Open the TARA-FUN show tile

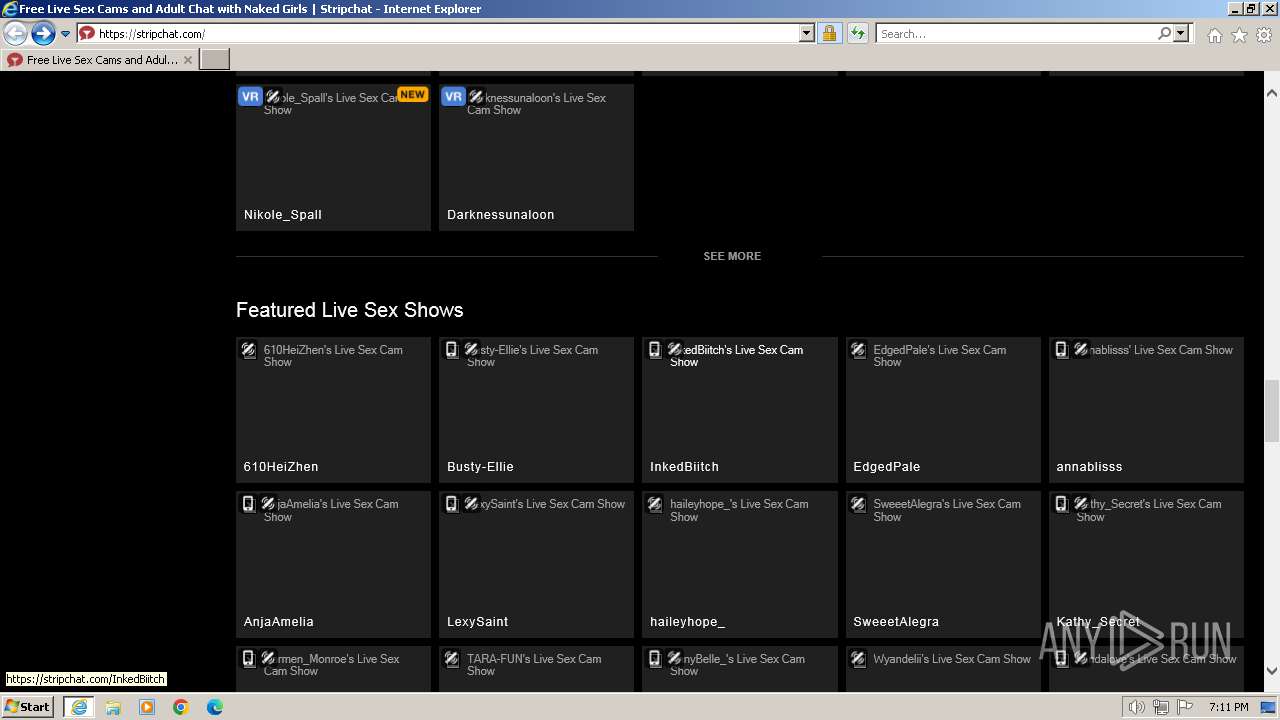pyautogui.click(x=536, y=668)
